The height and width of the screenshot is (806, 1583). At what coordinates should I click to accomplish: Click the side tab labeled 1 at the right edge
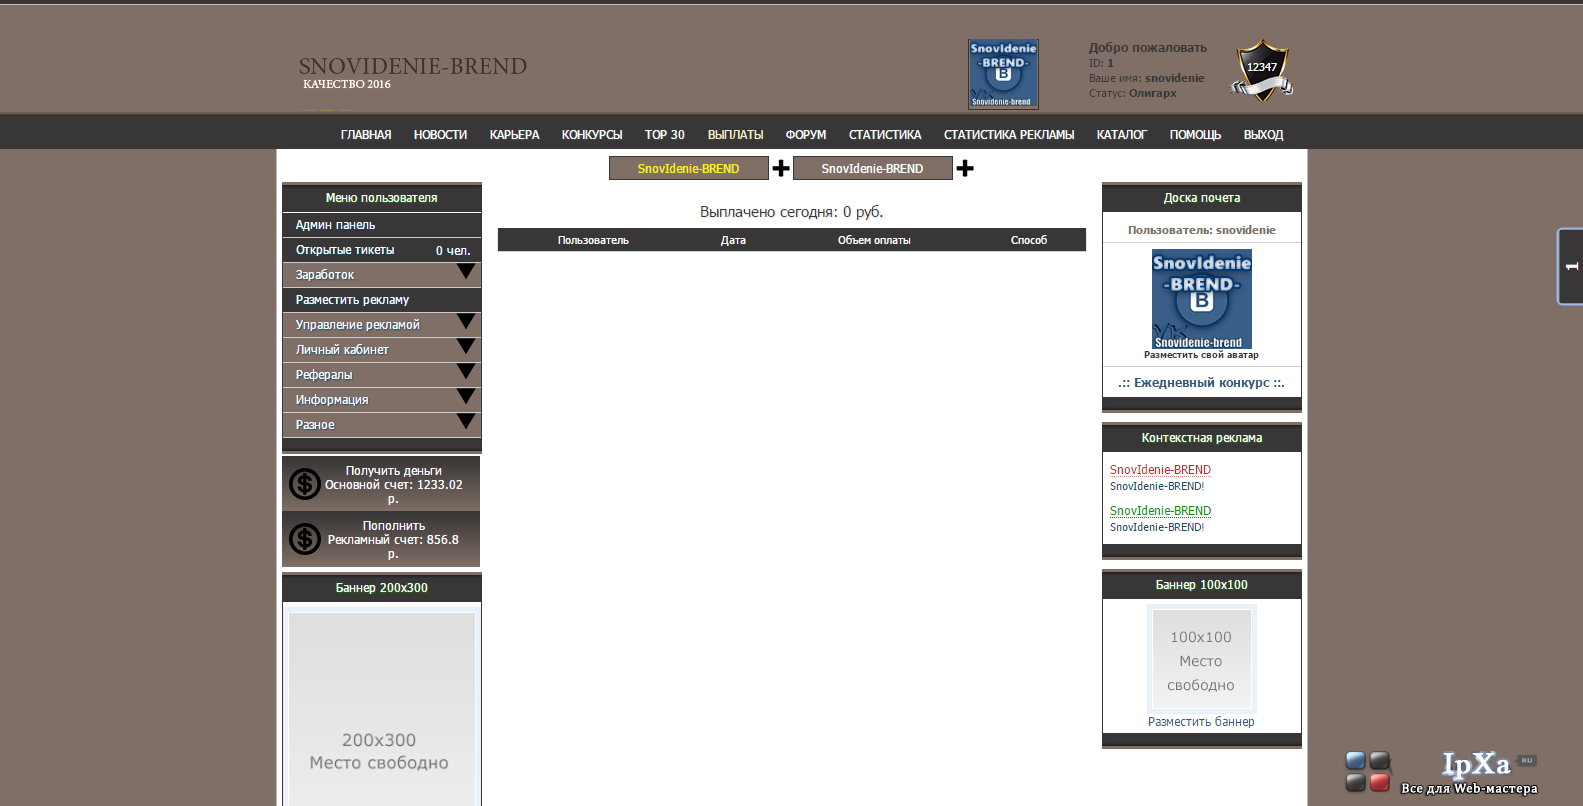pos(1570,266)
